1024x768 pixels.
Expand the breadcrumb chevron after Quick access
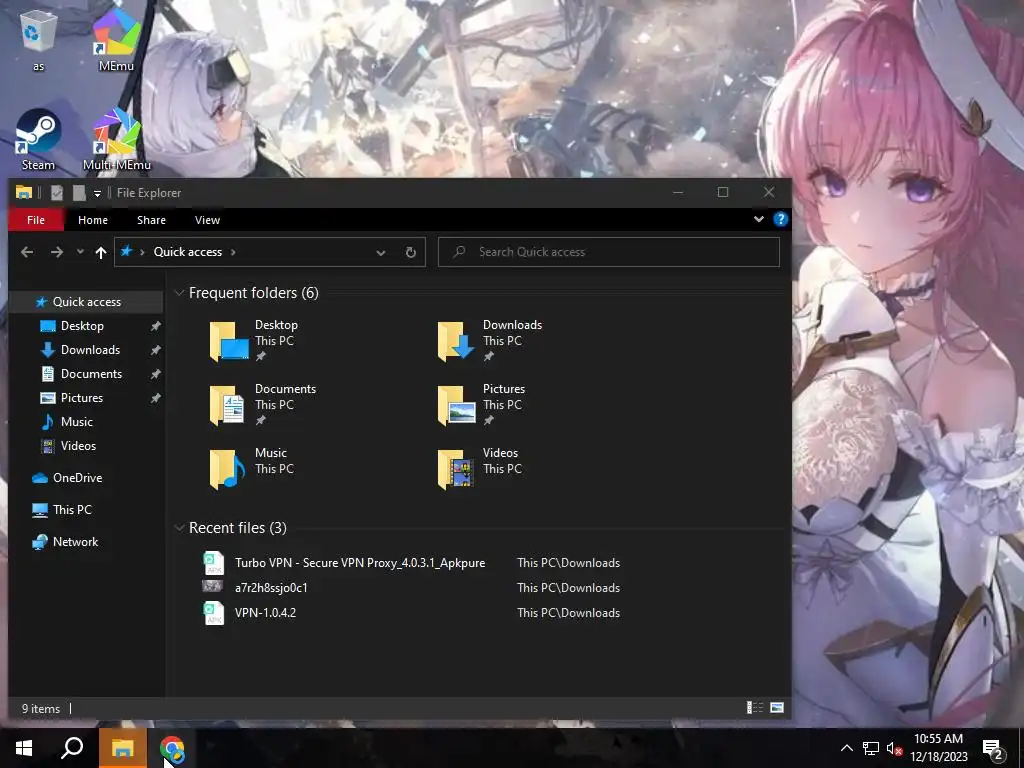tap(233, 252)
